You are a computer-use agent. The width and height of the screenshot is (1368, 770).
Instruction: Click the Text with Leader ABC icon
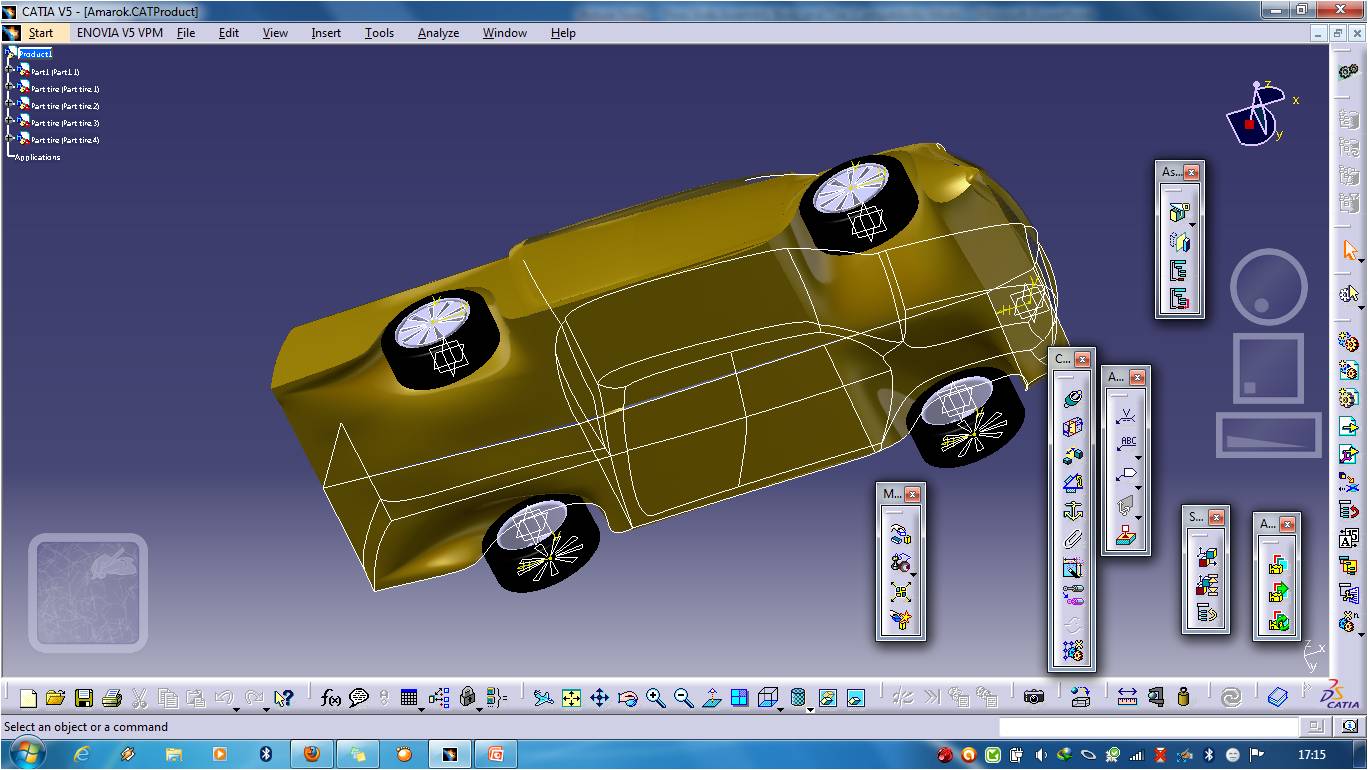pyautogui.click(x=1127, y=443)
